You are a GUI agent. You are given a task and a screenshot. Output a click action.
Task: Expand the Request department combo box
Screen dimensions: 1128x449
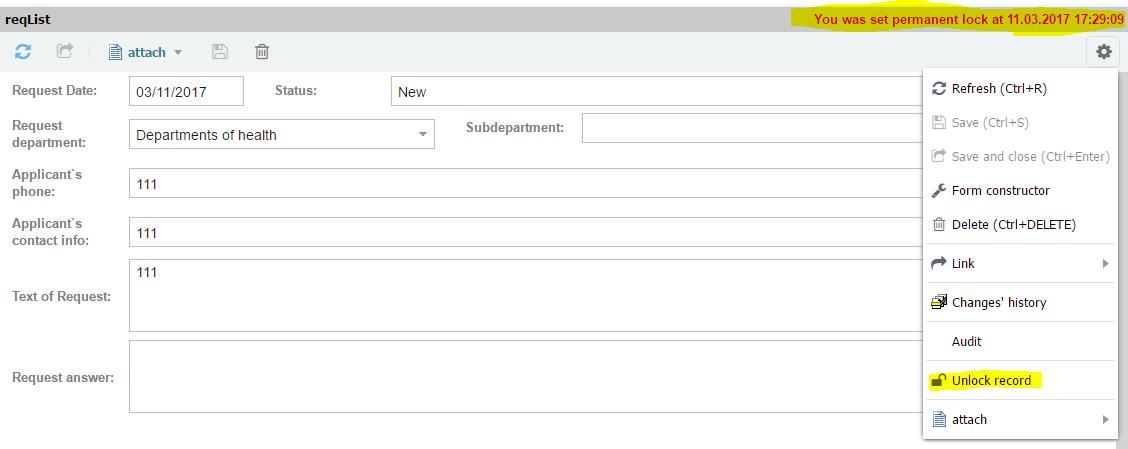(422, 134)
